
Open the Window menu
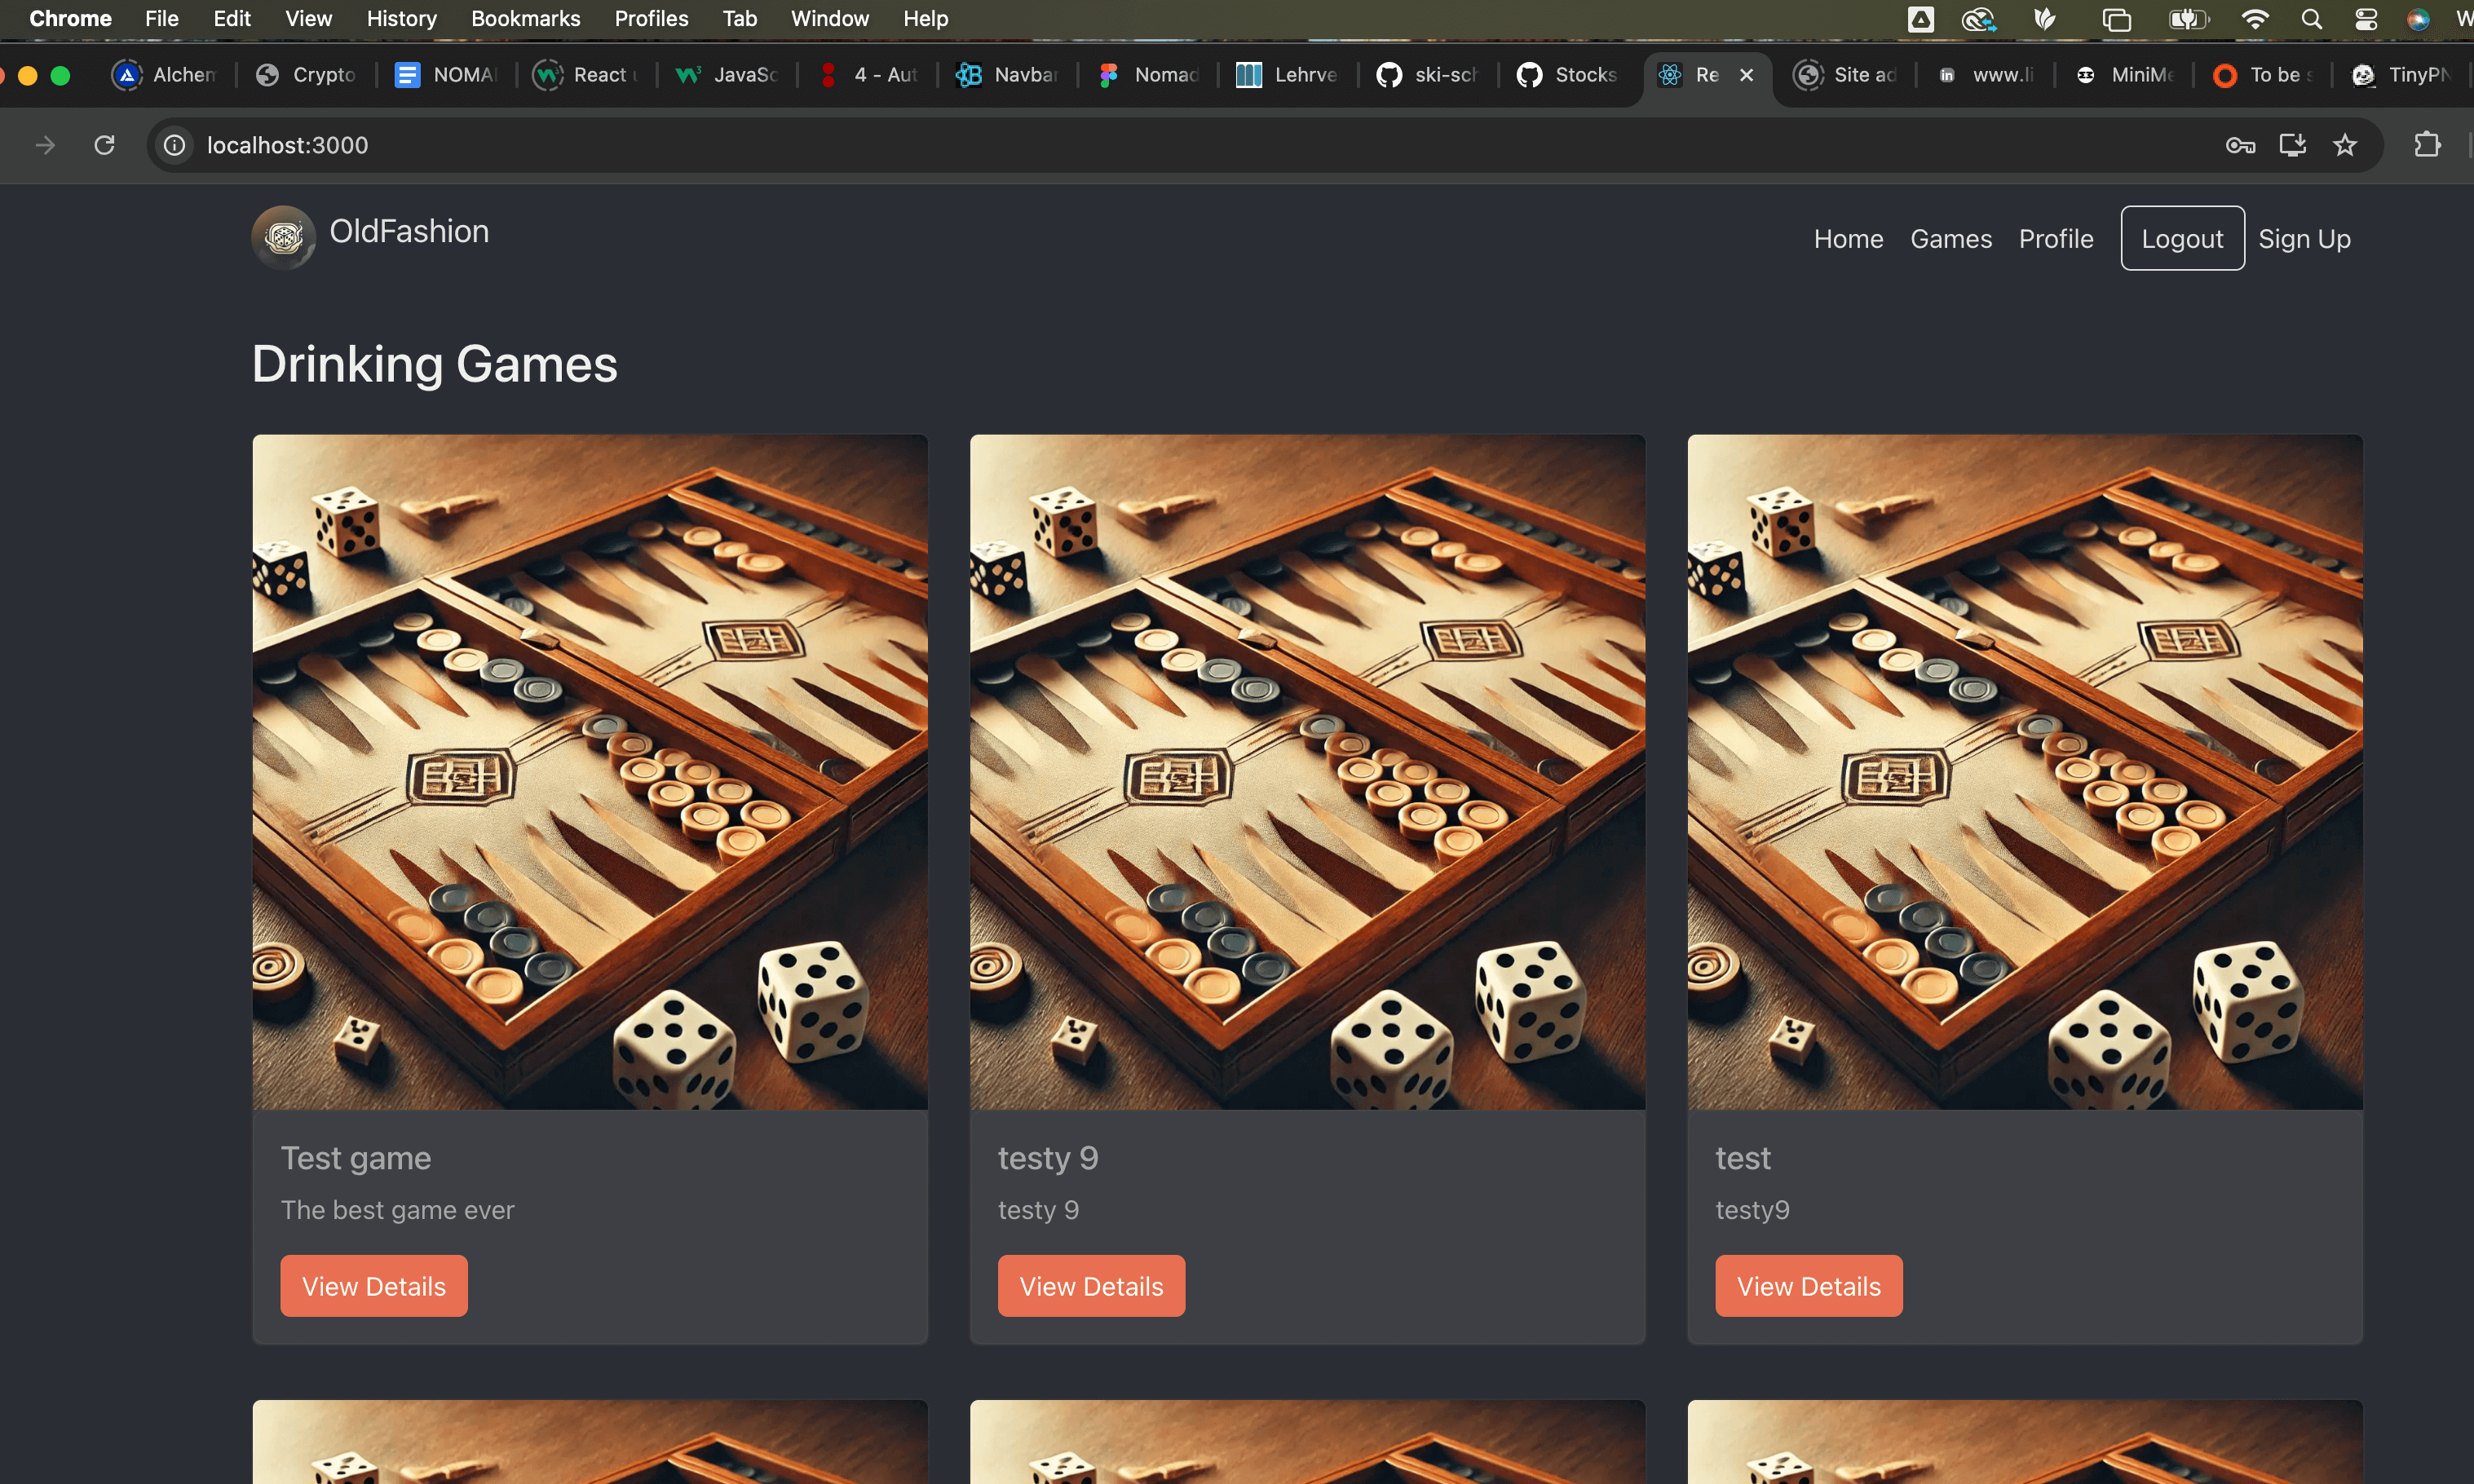pos(830,19)
